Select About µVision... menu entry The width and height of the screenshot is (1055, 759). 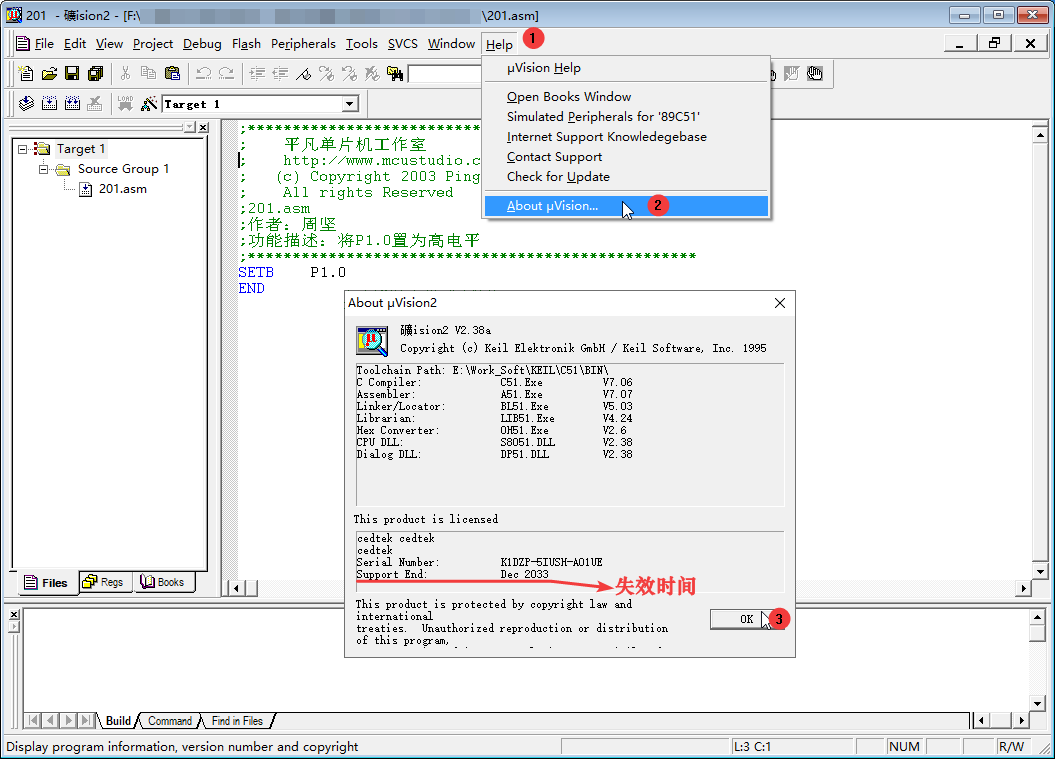pyautogui.click(x=626, y=206)
